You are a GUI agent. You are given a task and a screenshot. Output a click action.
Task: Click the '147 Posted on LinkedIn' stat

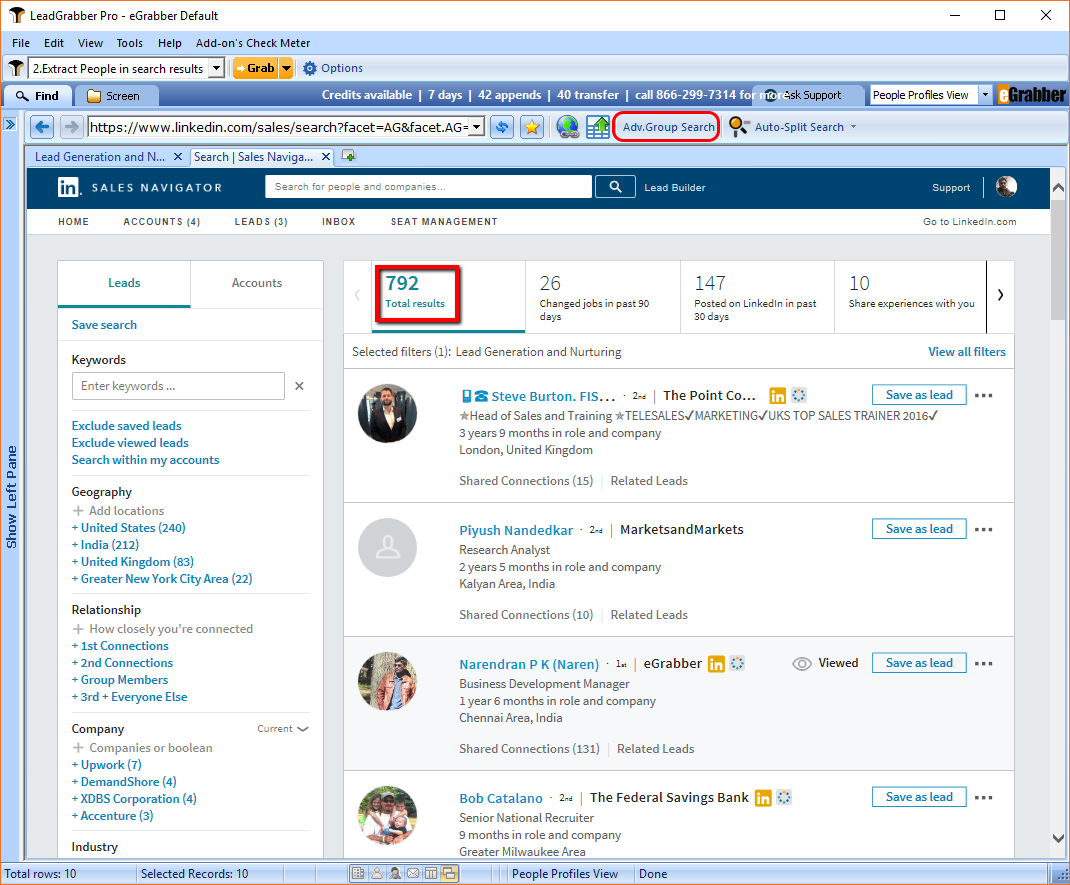pyautogui.click(x=757, y=297)
